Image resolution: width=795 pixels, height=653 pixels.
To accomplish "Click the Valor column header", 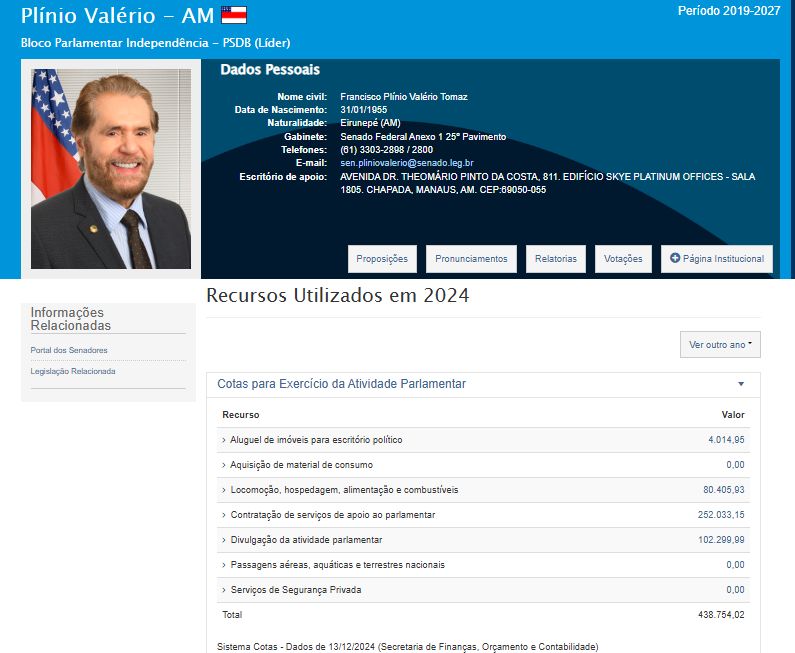I will coord(733,415).
